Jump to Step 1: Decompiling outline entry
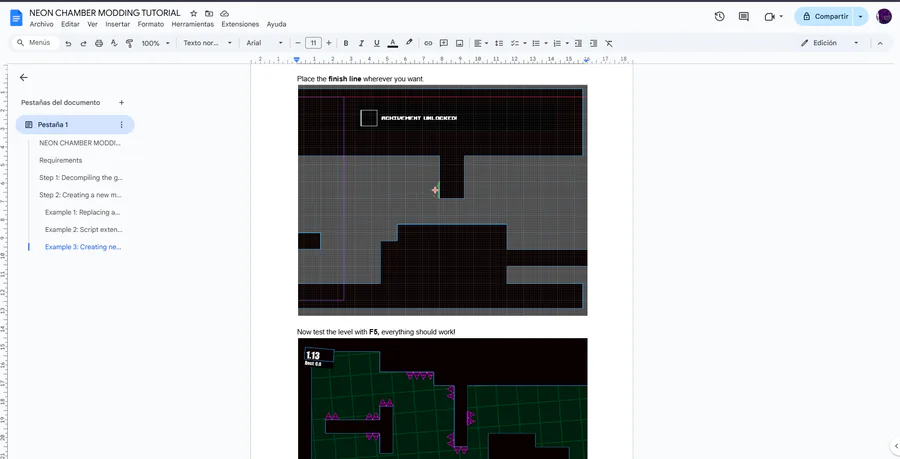The image size is (900, 459). [81, 178]
